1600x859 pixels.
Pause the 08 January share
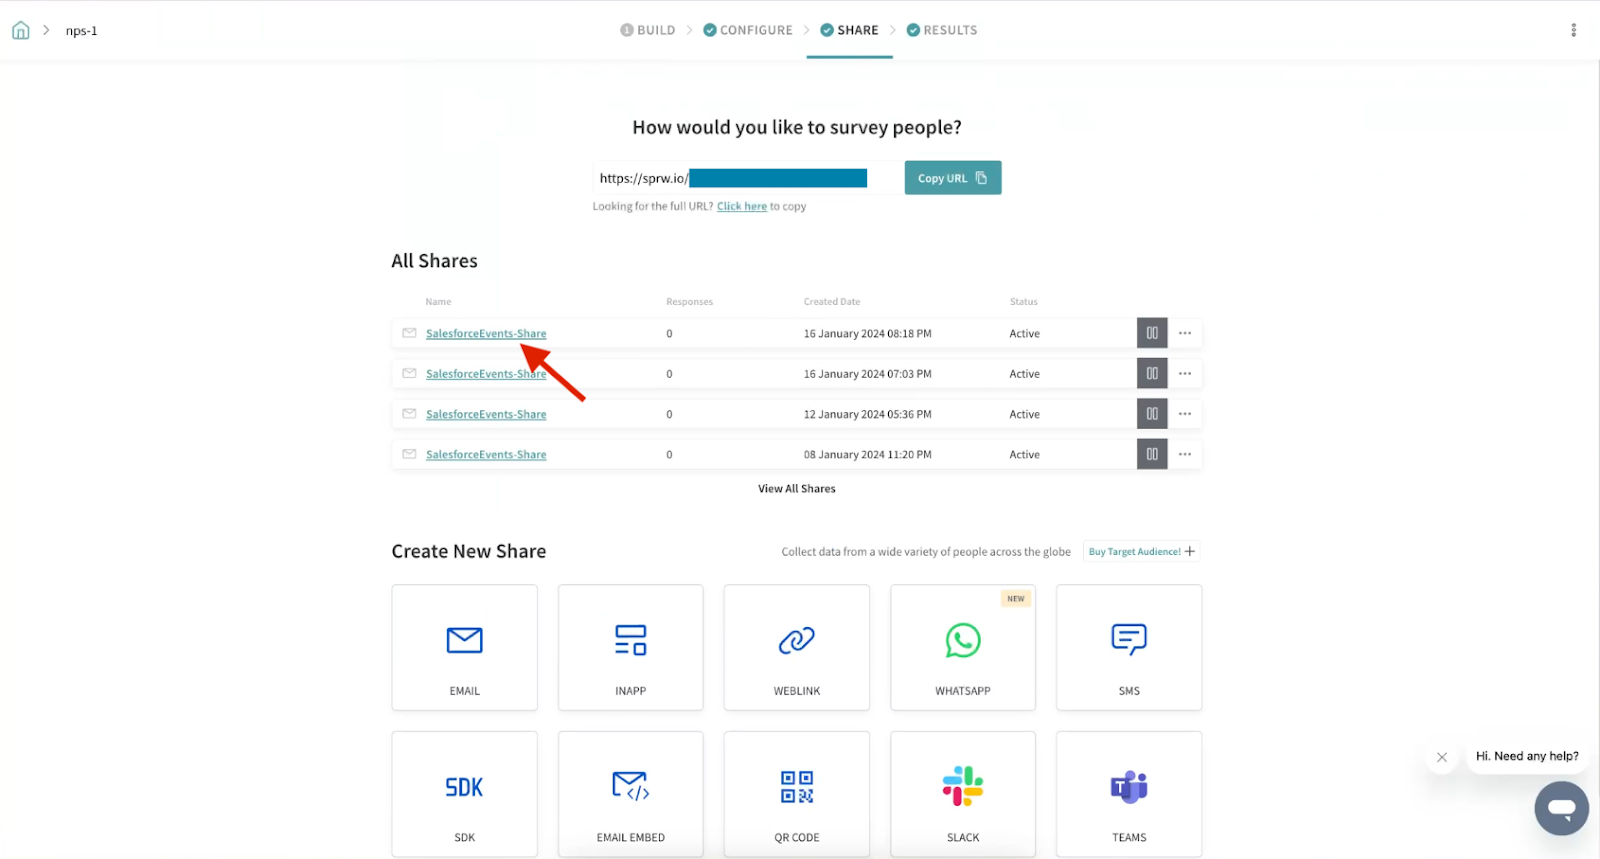(1152, 454)
